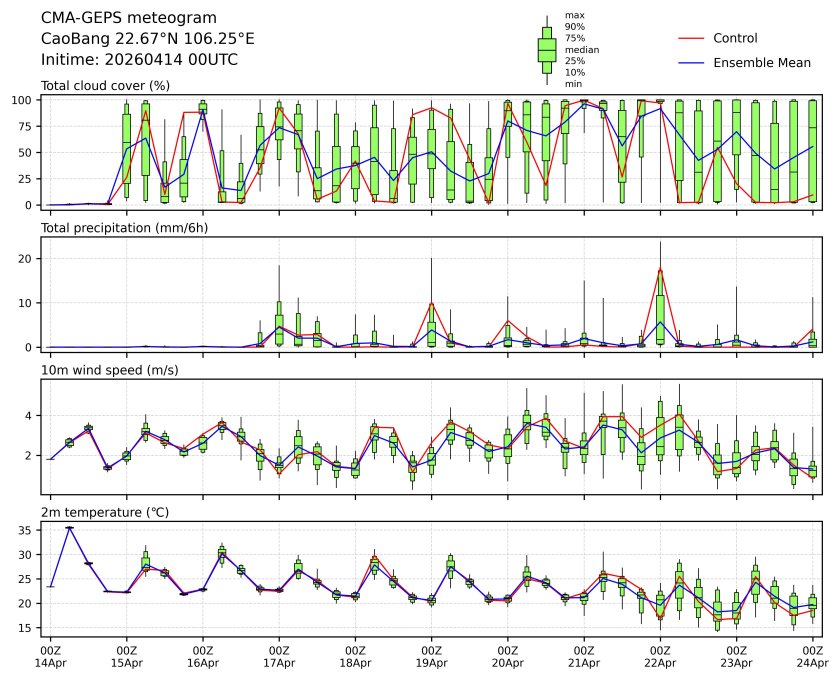Click the CaoBang coordinates text
Screen dimensions: 840x680
[147, 39]
